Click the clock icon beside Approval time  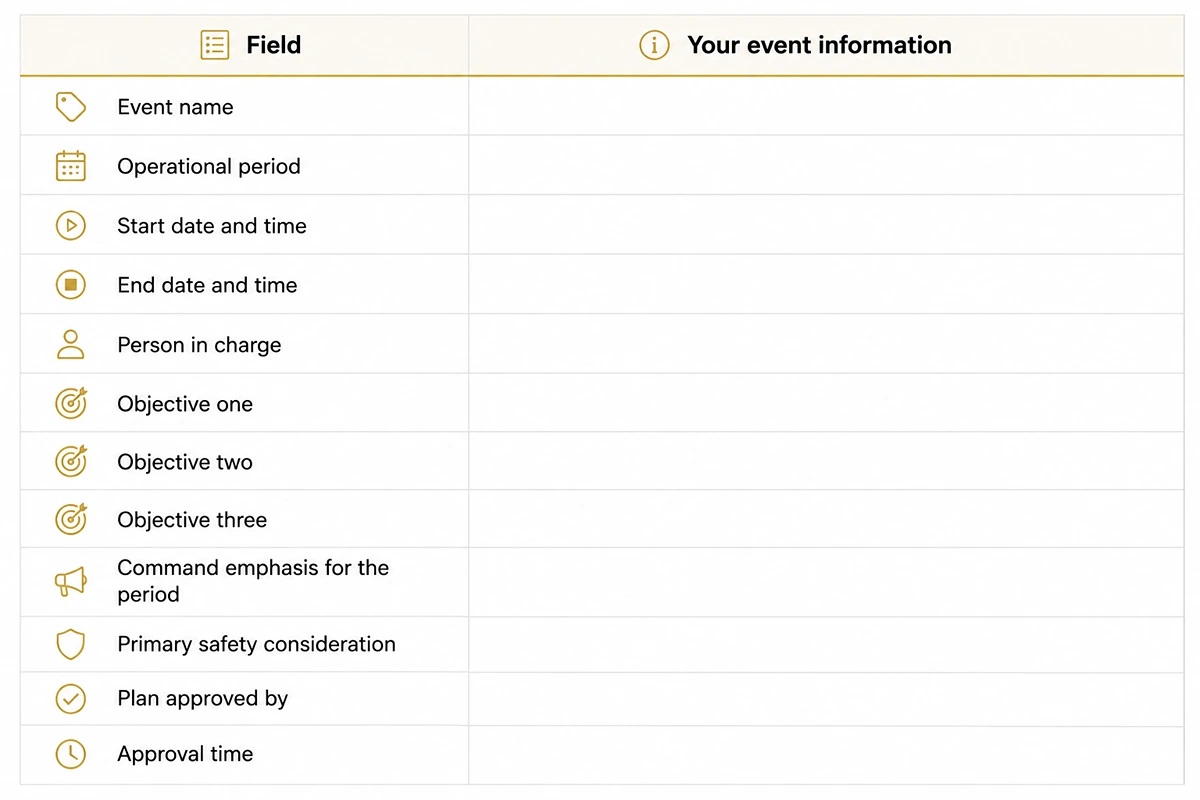point(70,754)
